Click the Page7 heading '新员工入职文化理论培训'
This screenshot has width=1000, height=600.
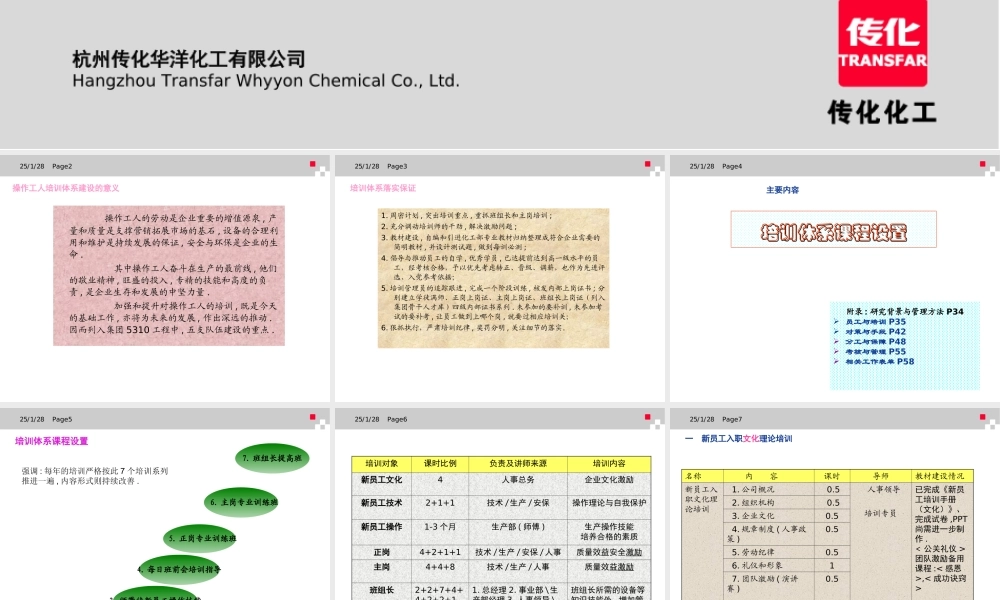pyautogui.click(x=746, y=439)
